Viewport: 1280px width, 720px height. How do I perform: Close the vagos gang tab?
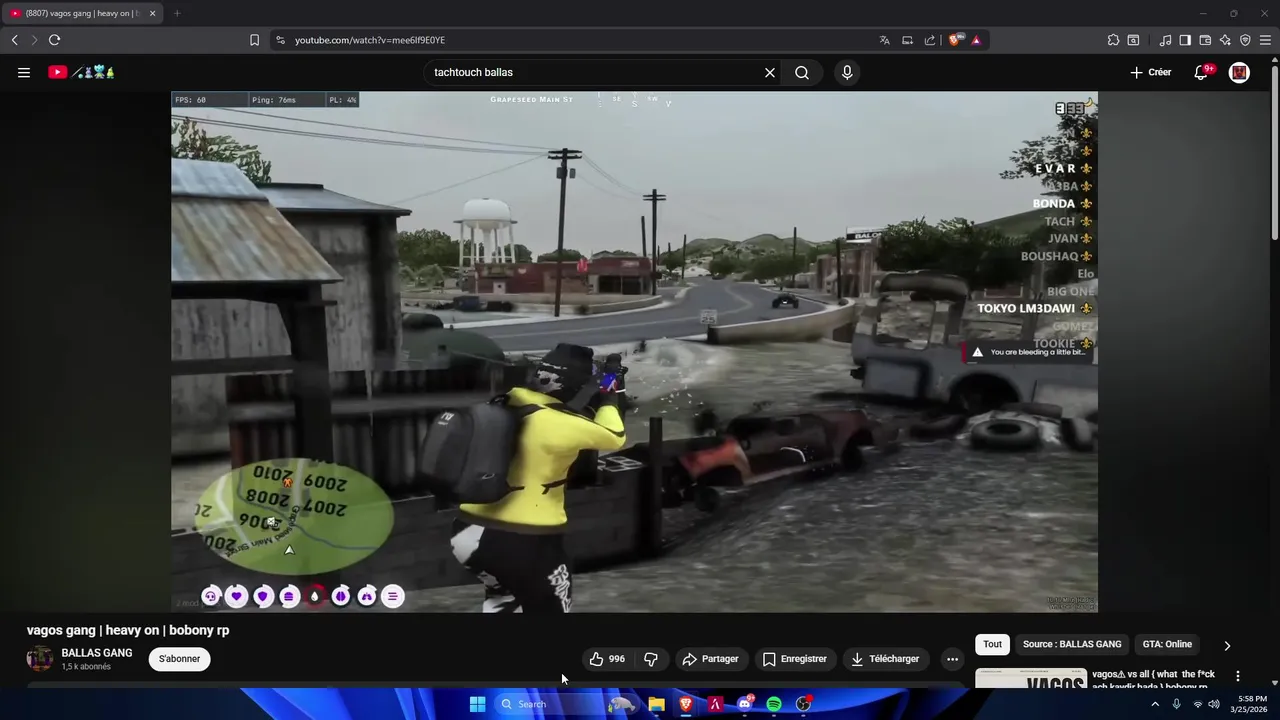click(x=152, y=13)
